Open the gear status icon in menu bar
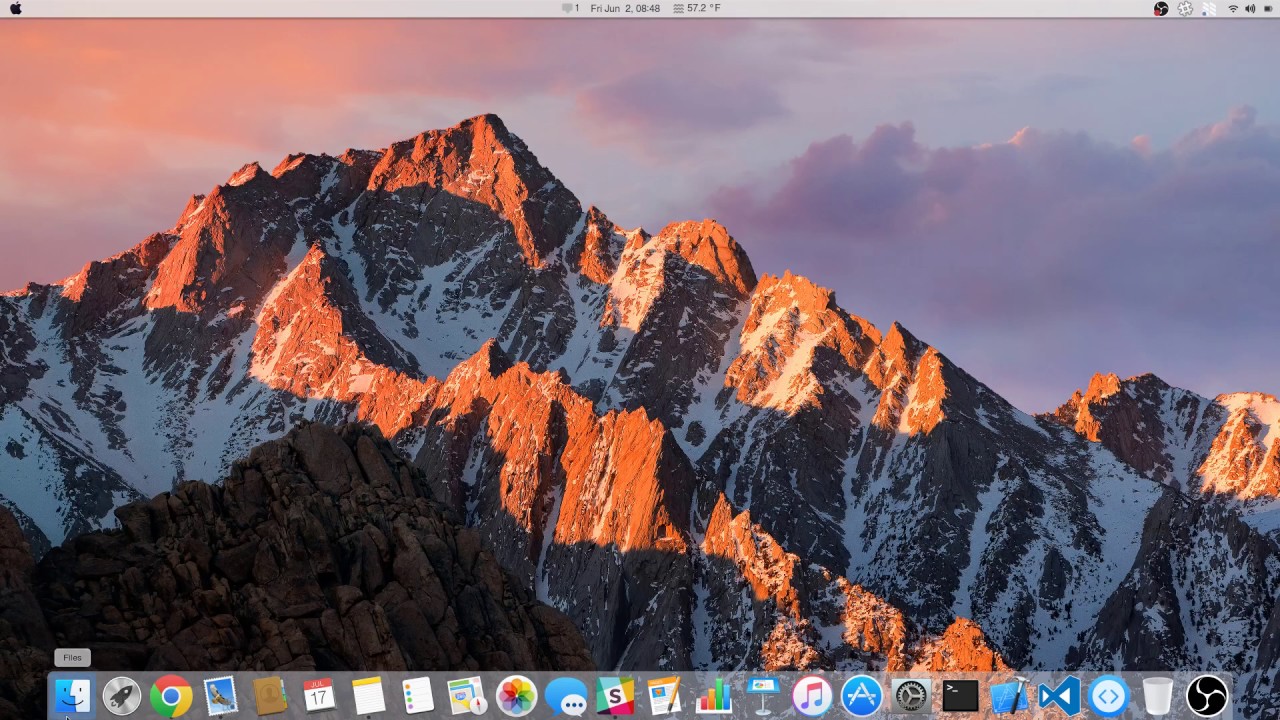The image size is (1280, 720). click(1185, 8)
